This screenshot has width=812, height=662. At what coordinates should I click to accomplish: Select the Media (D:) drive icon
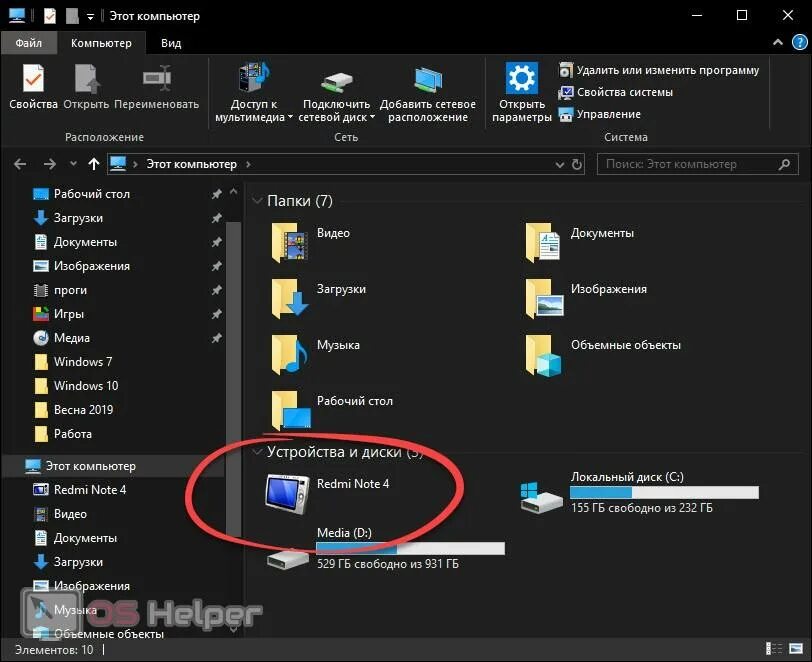pyautogui.click(x=288, y=559)
